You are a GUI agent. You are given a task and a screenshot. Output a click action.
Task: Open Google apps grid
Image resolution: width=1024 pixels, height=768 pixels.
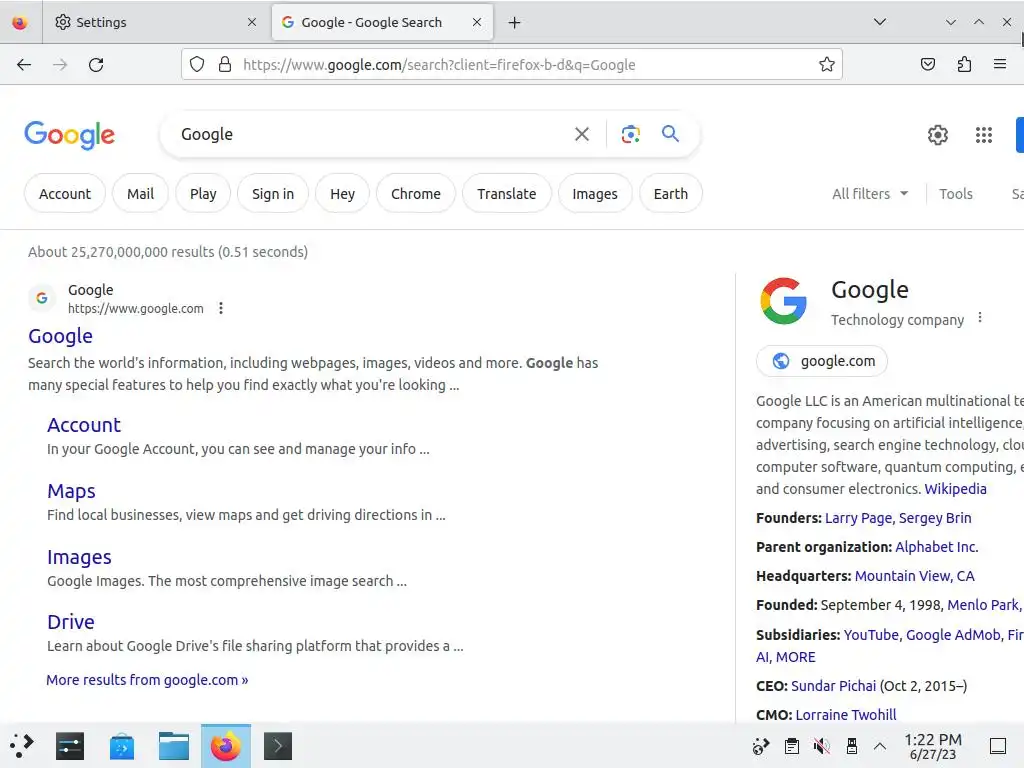tap(984, 135)
